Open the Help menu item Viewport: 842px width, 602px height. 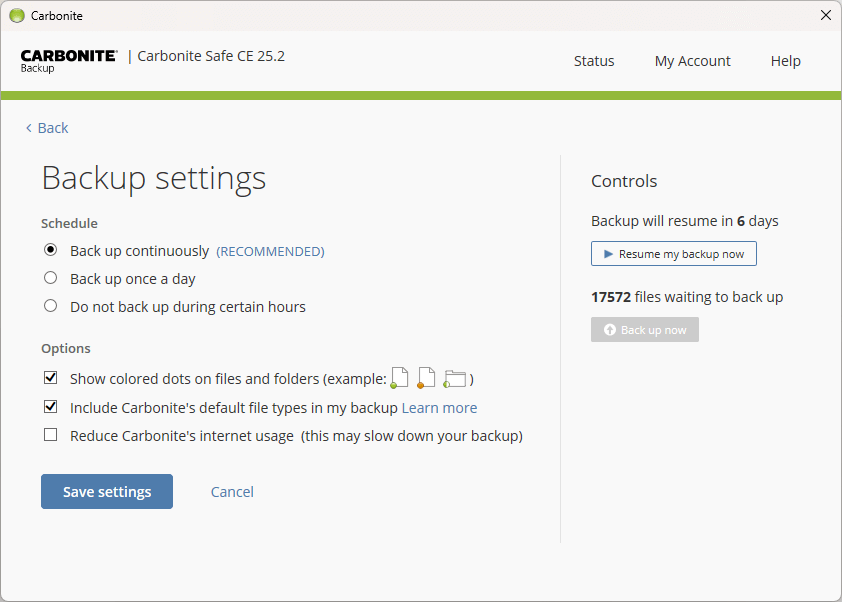point(786,61)
